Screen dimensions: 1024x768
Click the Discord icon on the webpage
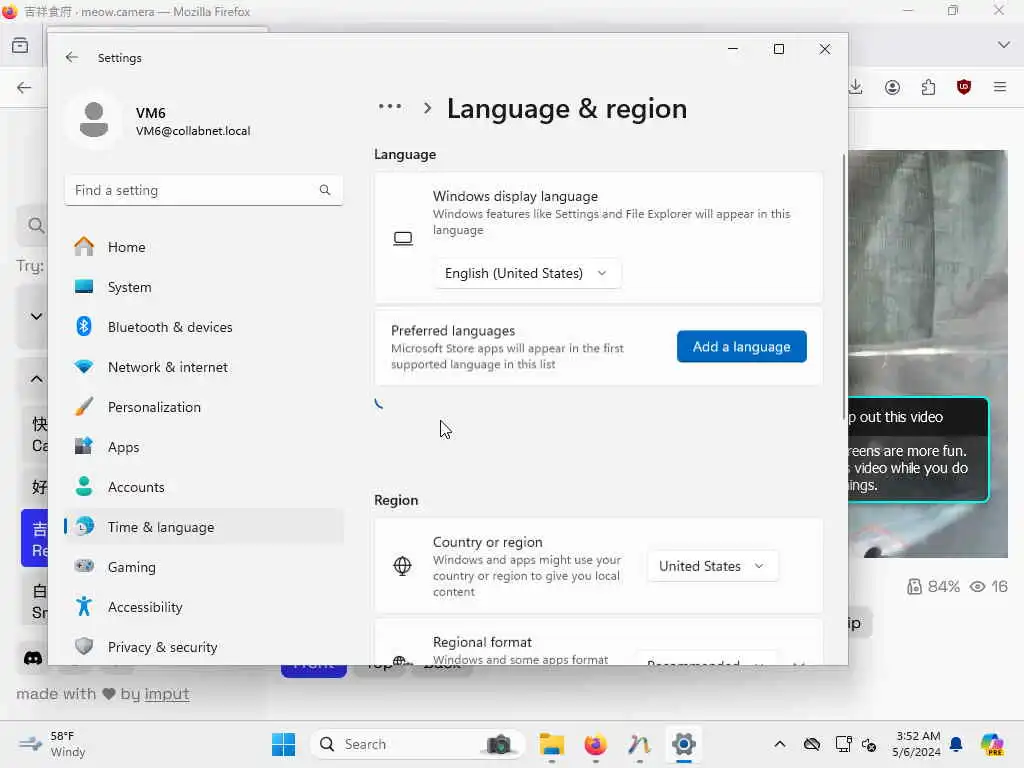[x=33, y=658]
